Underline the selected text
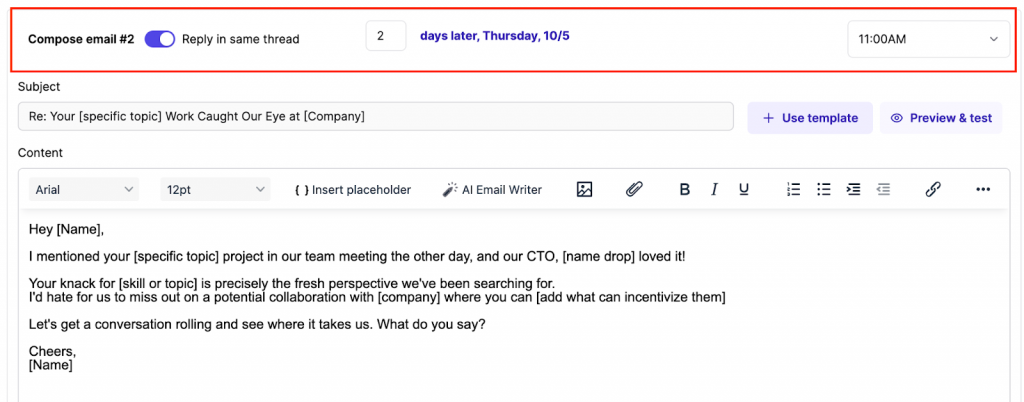Screen dimensions: 1024x402 (744, 189)
